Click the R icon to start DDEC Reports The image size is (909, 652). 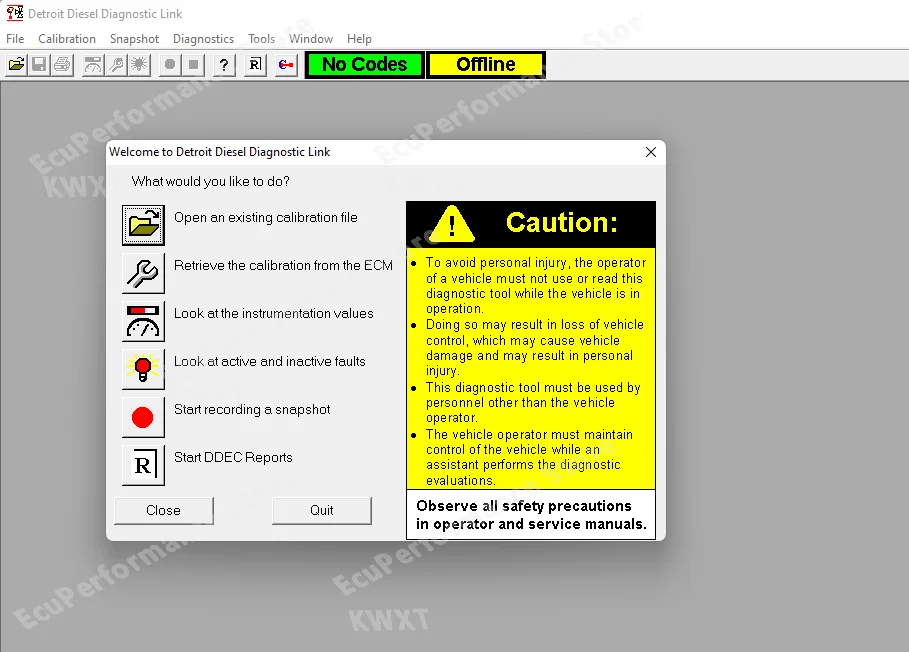(x=143, y=465)
